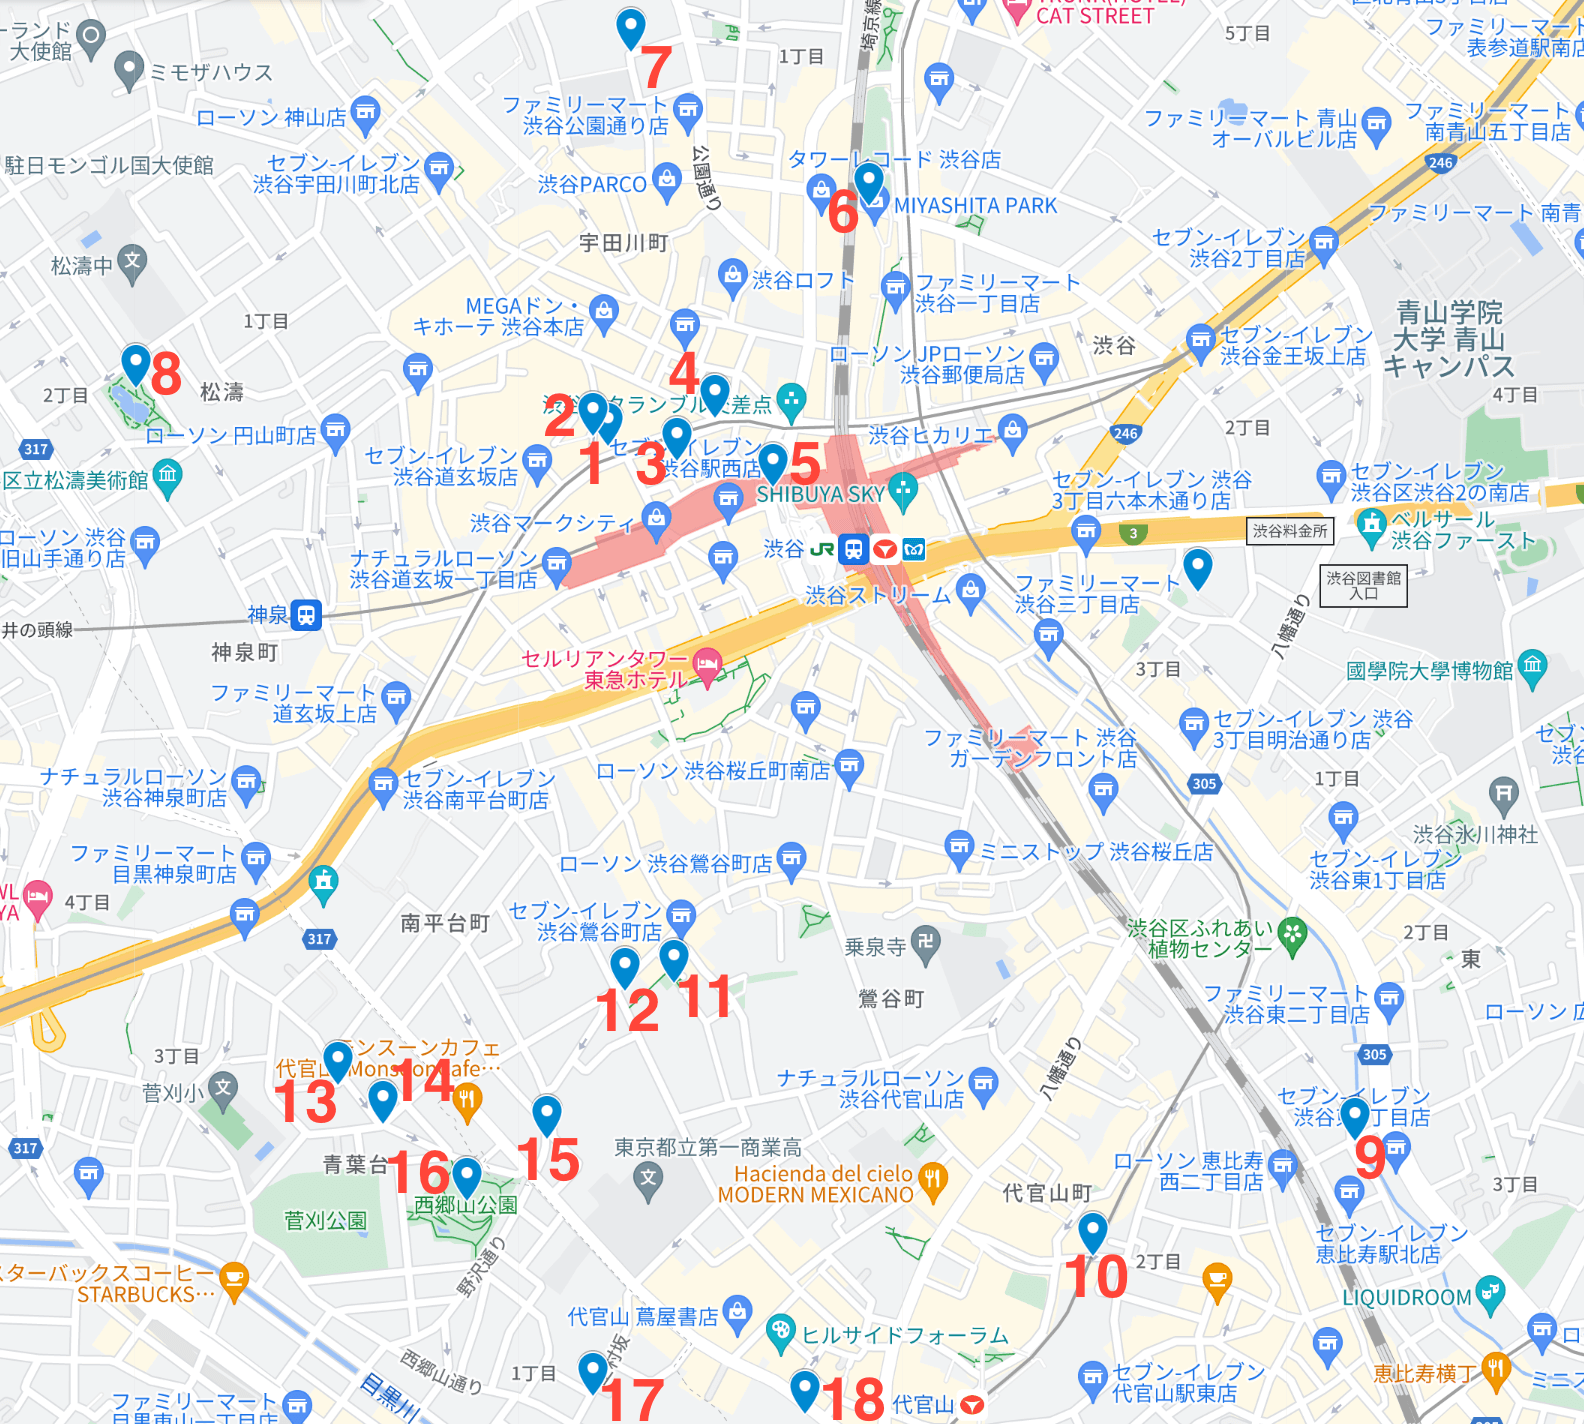Click the 恵比寿横丁 restaurant icon
1584x1424 pixels.
pos(1496,1370)
